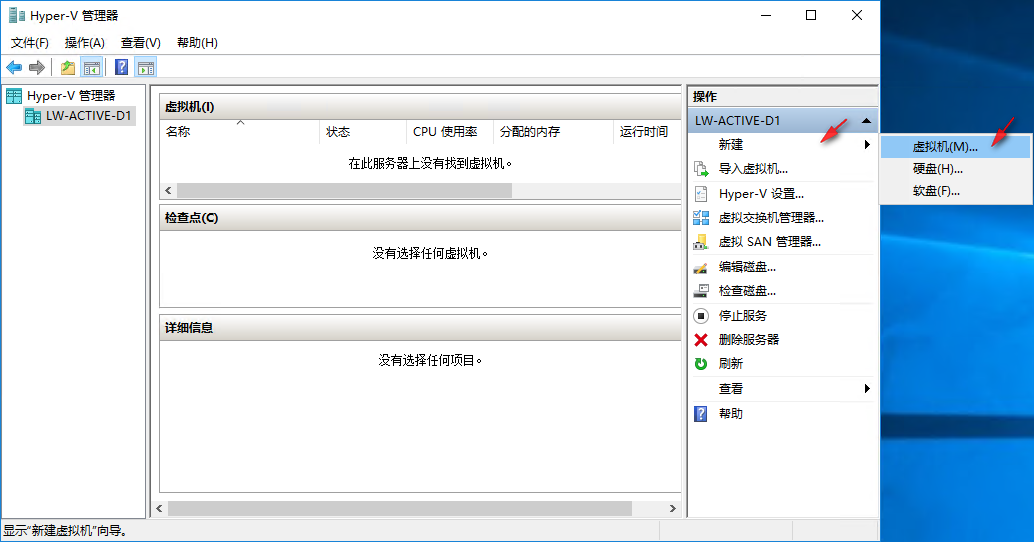Click the Import Virtual Machine icon

click(x=701, y=169)
